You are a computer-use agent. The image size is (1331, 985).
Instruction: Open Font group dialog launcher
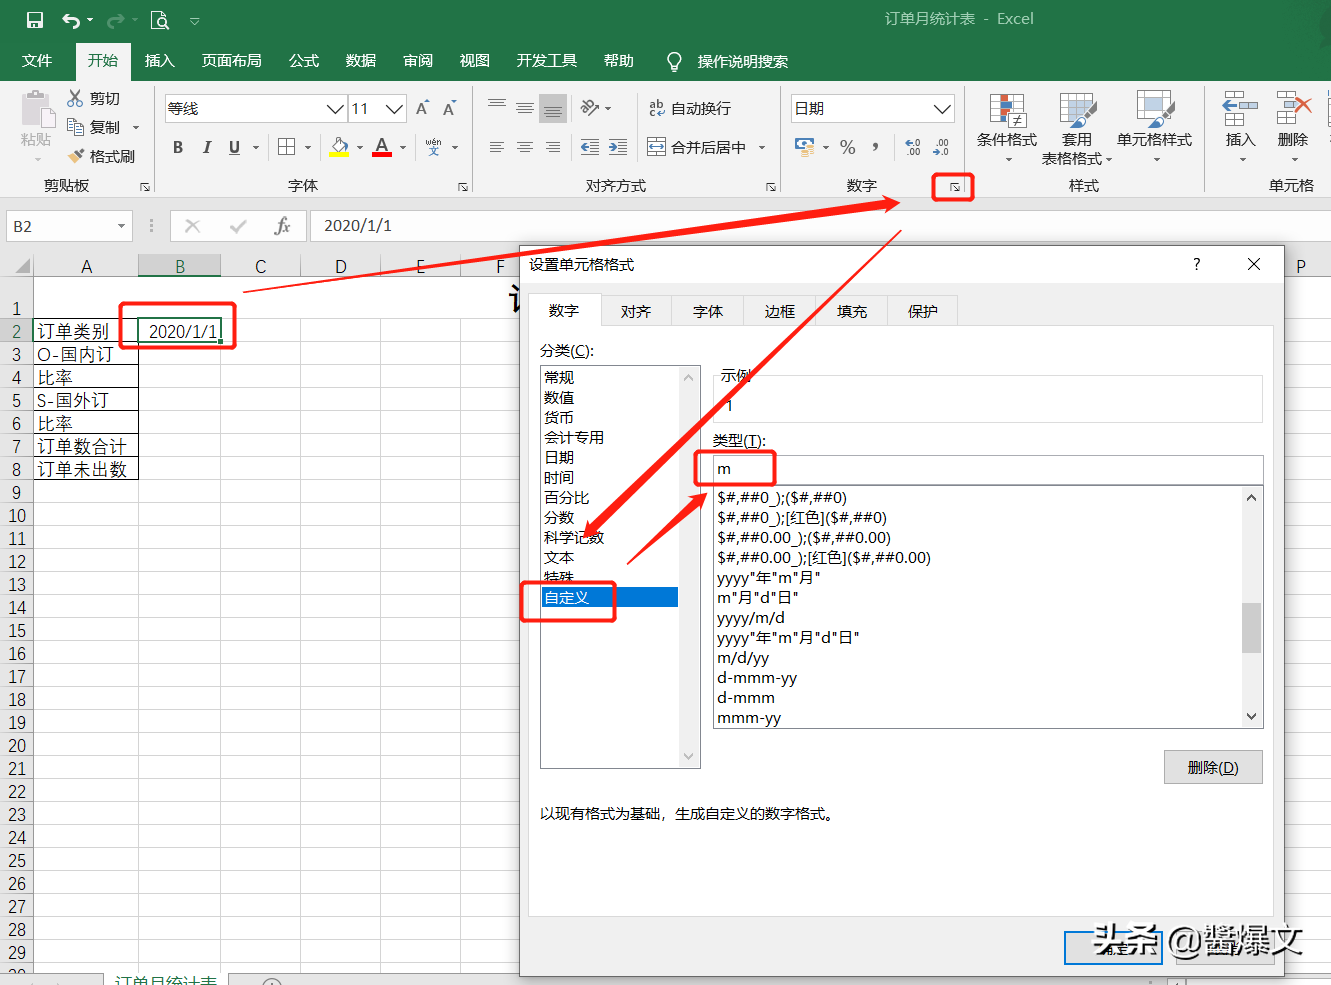click(463, 187)
